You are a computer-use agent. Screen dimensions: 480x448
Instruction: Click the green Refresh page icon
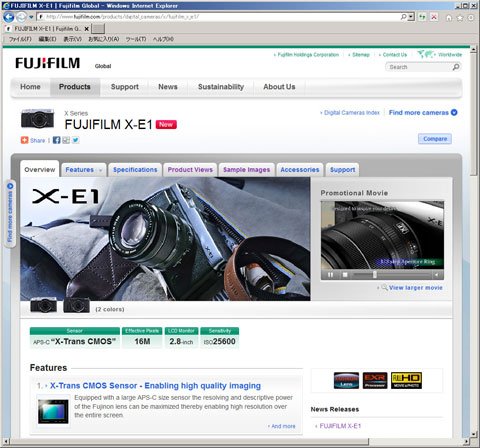point(422,17)
